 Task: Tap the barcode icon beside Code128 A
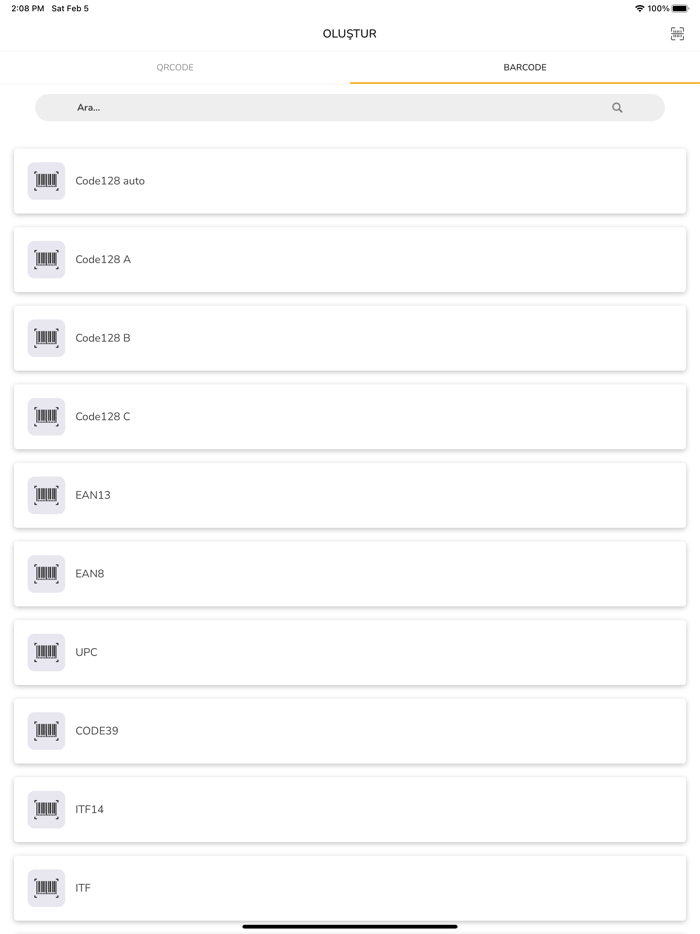tap(46, 260)
